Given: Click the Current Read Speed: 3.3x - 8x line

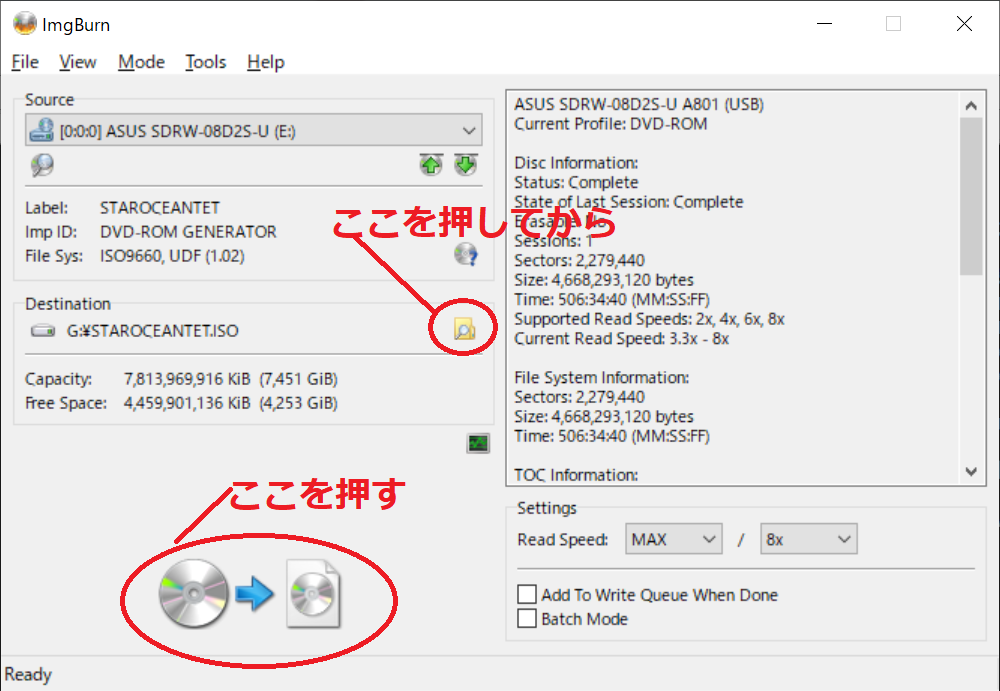Looking at the screenshot, I should click(621, 338).
